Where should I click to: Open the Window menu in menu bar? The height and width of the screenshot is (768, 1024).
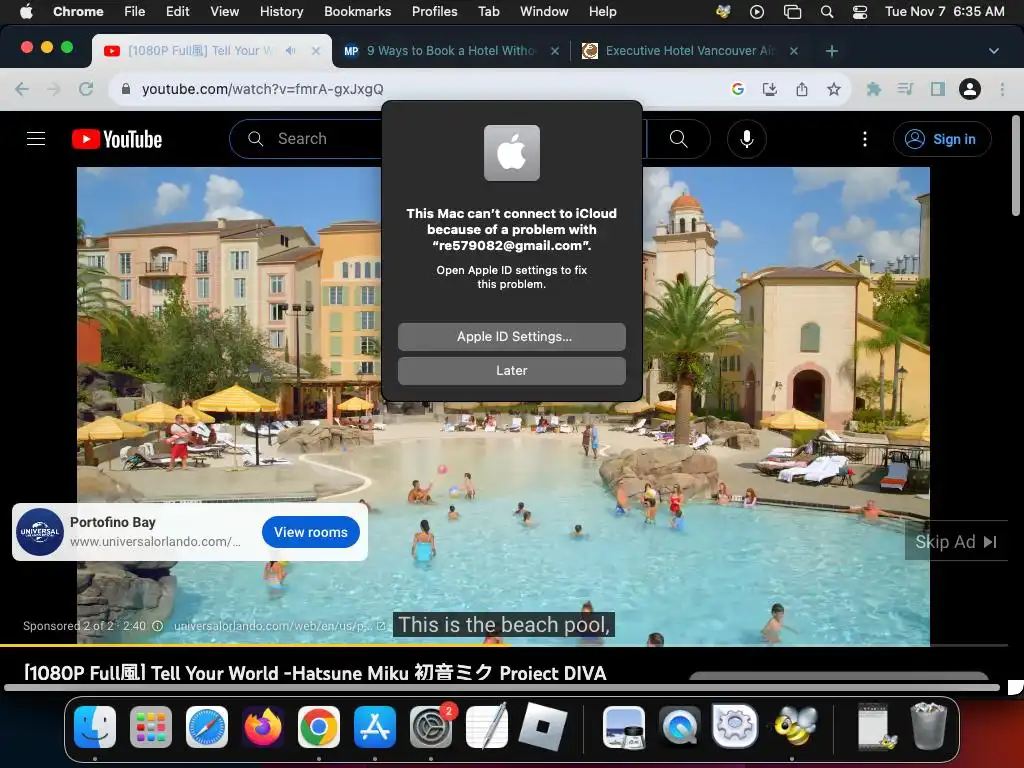click(544, 11)
